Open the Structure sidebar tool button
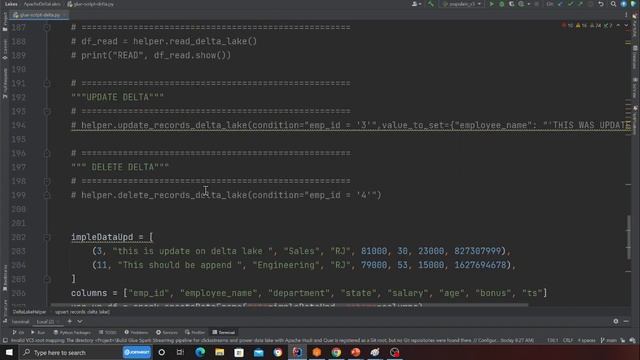The image size is (640, 360). tap(5, 310)
